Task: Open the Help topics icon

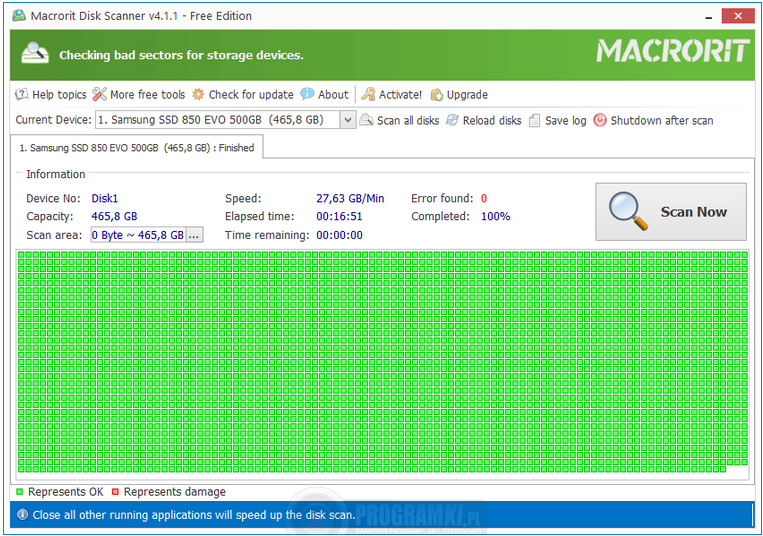Action: [21, 94]
